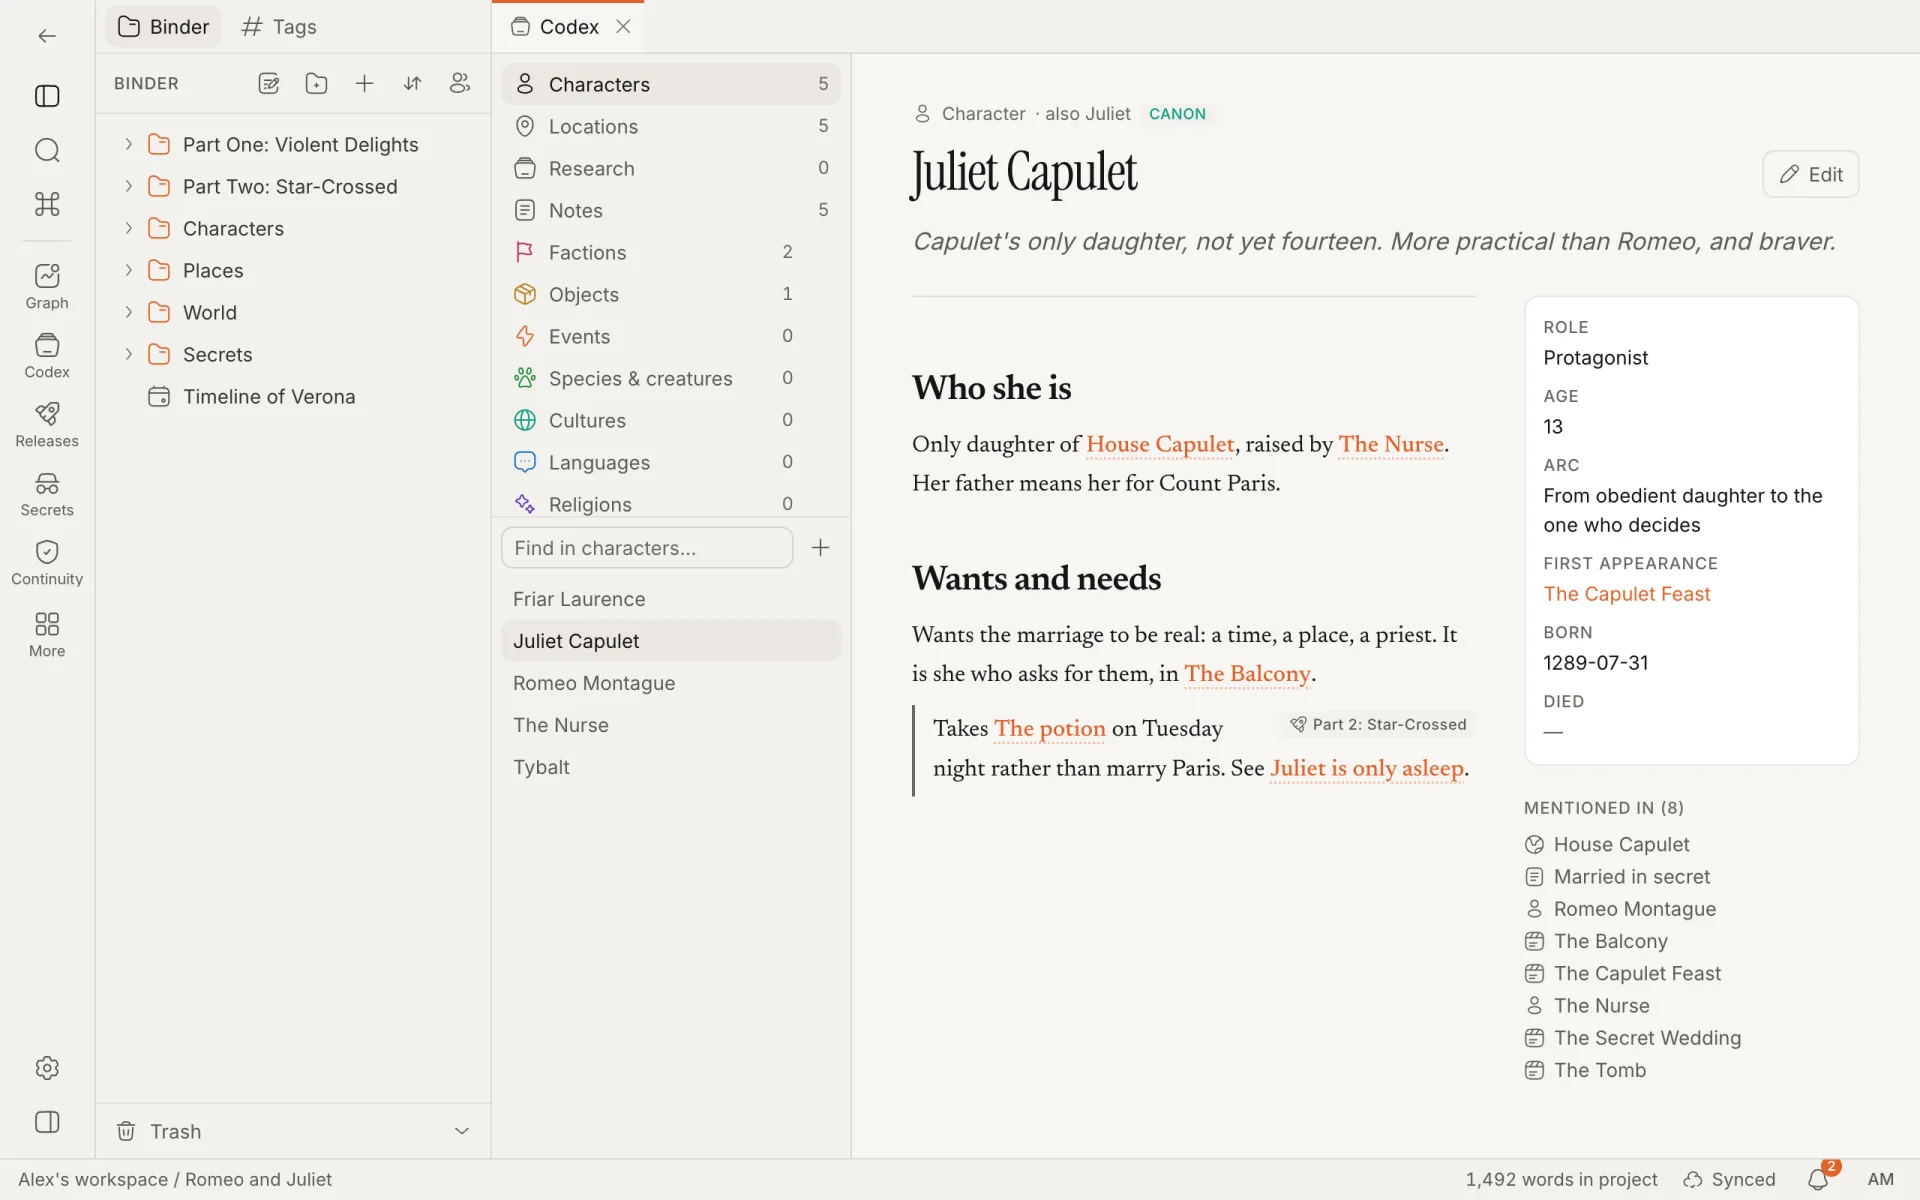Image resolution: width=1920 pixels, height=1200 pixels.
Task: Select the Factions codex category
Action: click(x=671, y=252)
